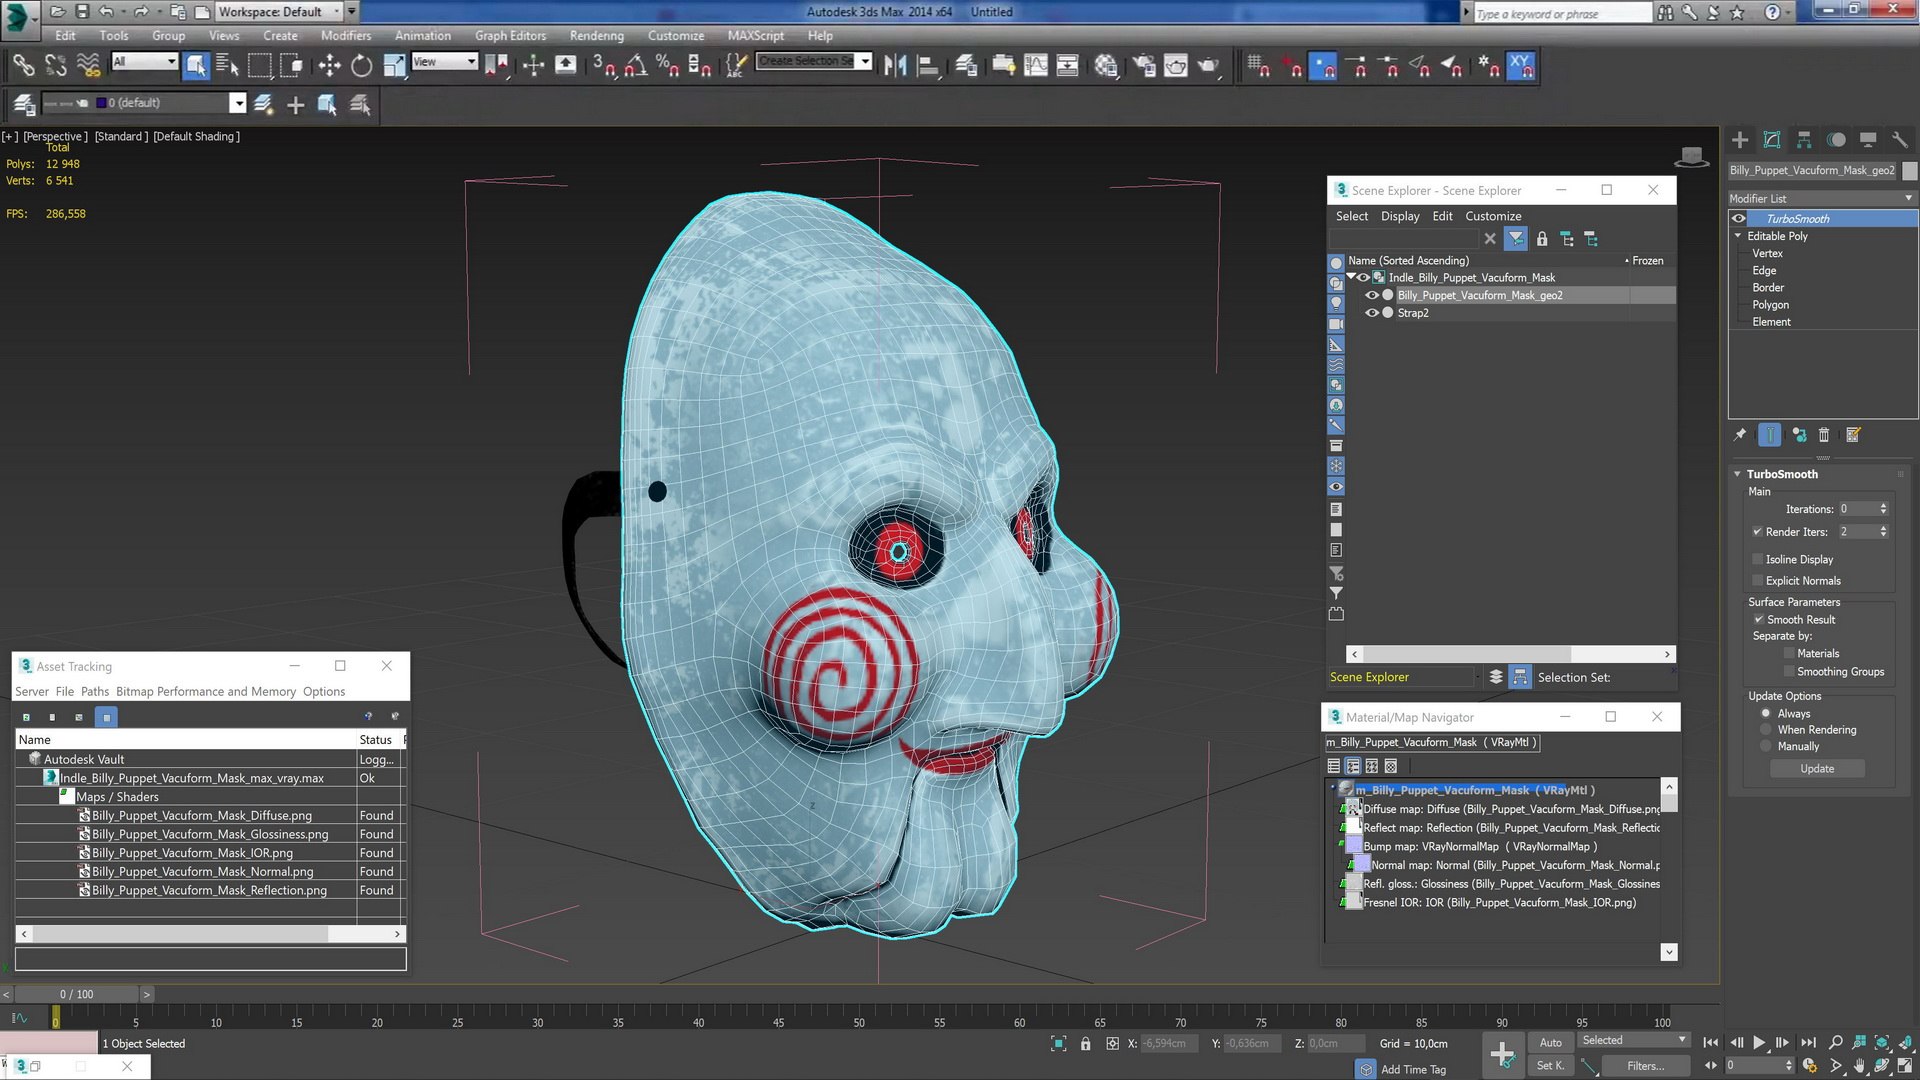The height and width of the screenshot is (1080, 1920).
Task: Click the Go to End playback icon
Action: point(1808,1042)
